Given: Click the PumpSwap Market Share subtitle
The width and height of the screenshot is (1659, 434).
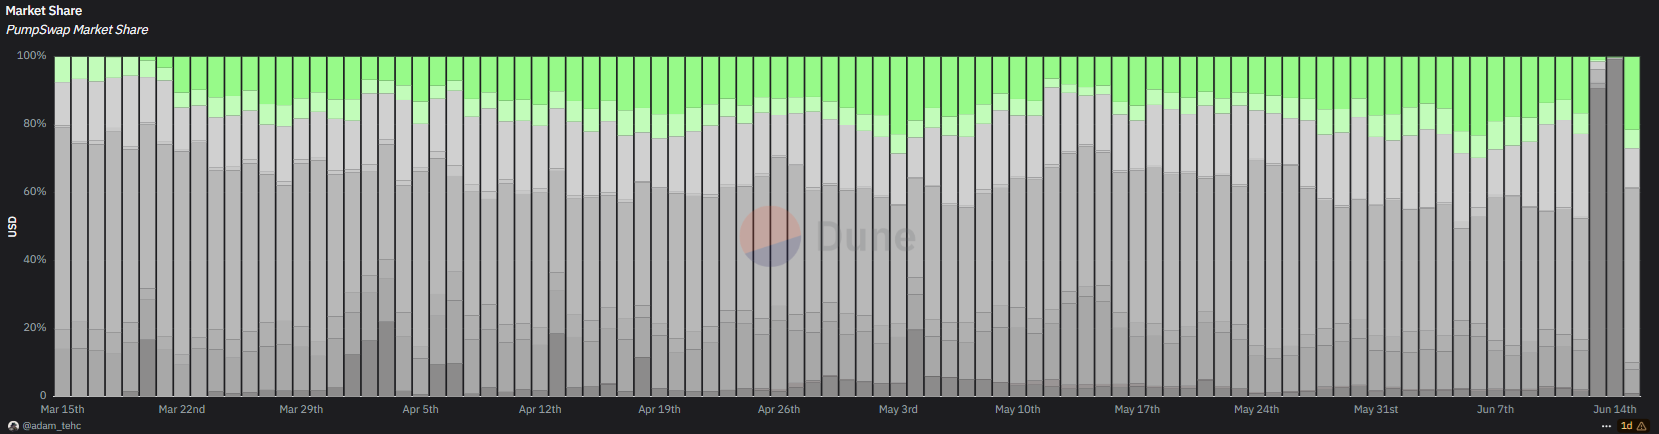Looking at the screenshot, I should coord(77,30).
